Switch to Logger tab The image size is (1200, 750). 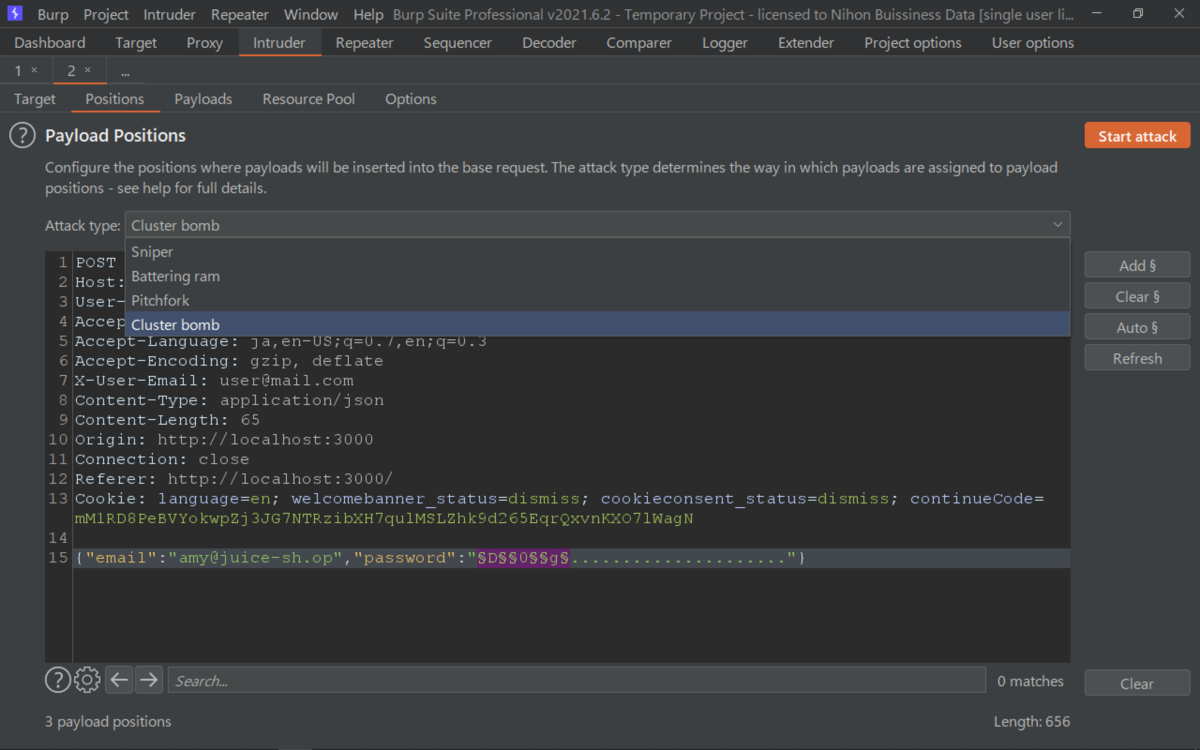pyautogui.click(x=725, y=43)
